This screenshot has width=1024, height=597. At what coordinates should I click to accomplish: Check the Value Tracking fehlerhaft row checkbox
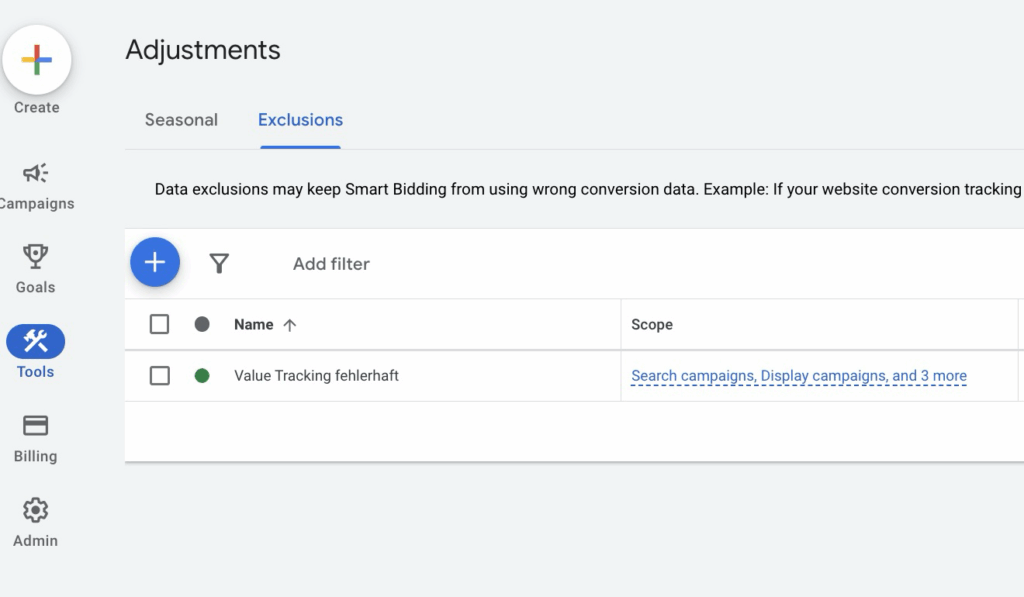pos(159,376)
